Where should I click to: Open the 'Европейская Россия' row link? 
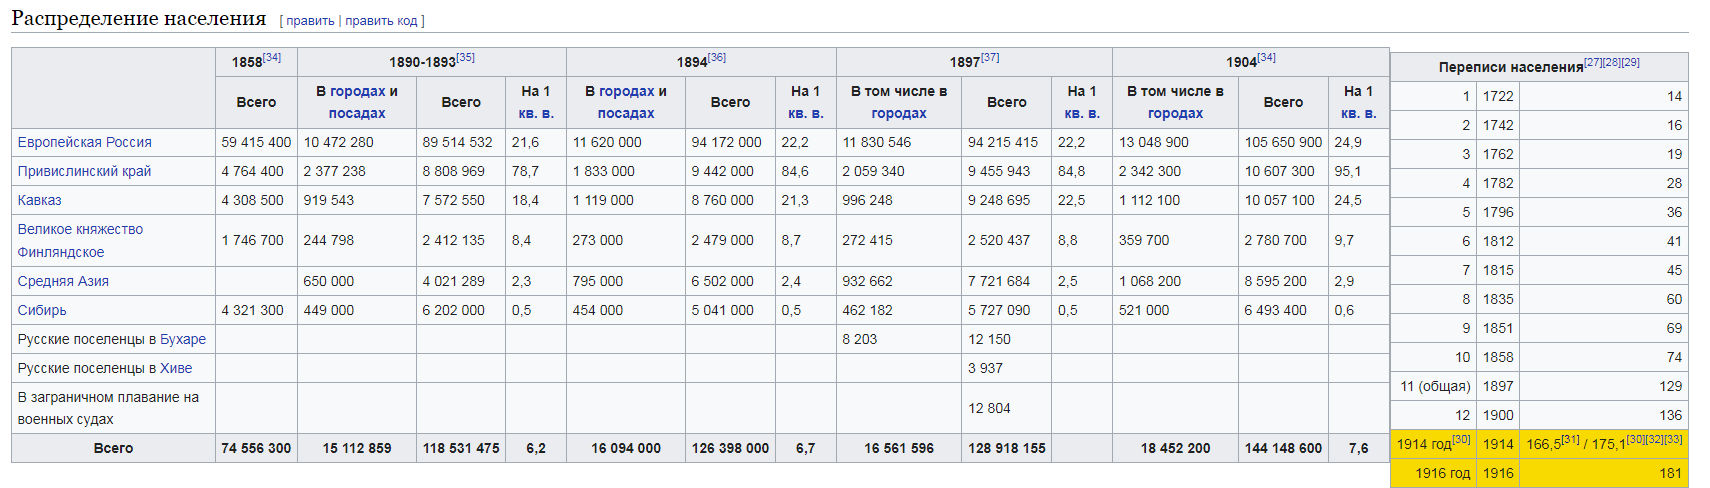(x=85, y=142)
